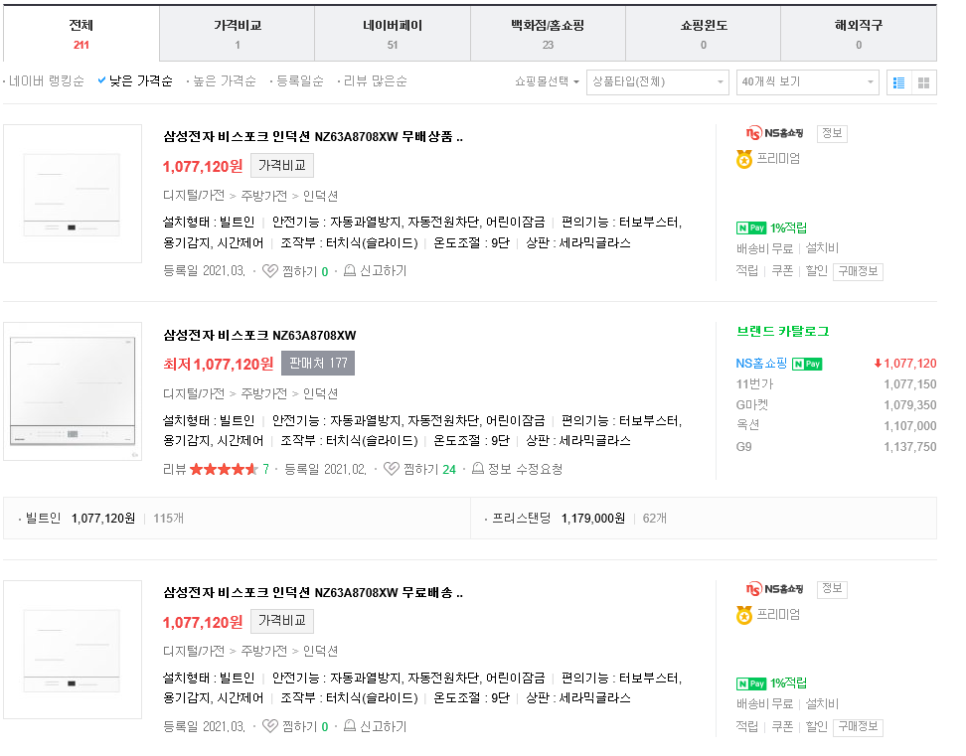Switch to grid view icon
The width and height of the screenshot is (966, 756).
923,83
